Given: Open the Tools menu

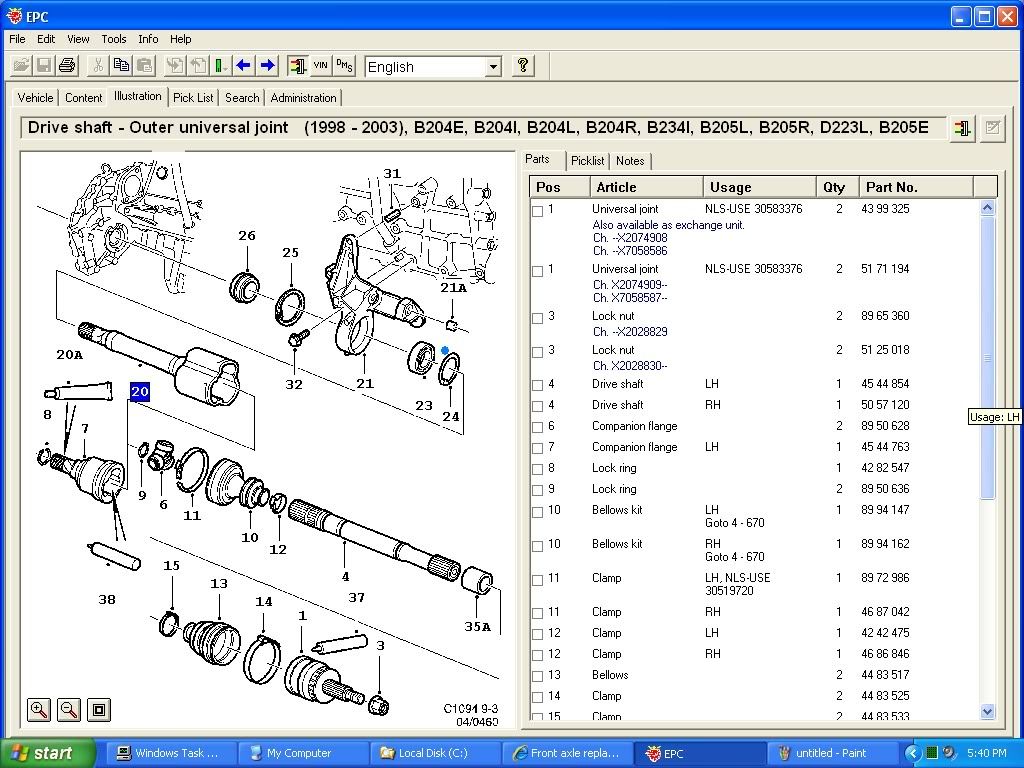Looking at the screenshot, I should point(113,39).
